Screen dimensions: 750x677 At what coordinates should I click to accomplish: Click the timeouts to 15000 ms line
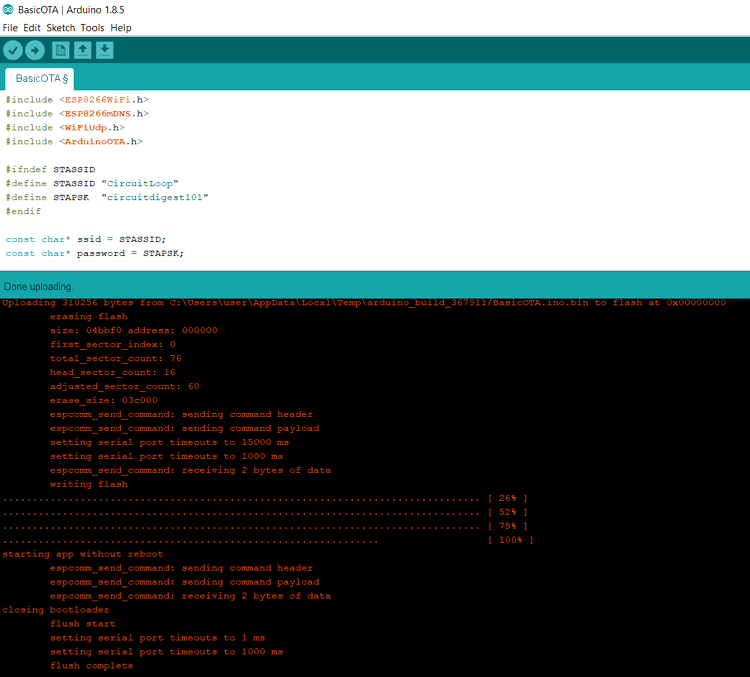(x=169, y=442)
